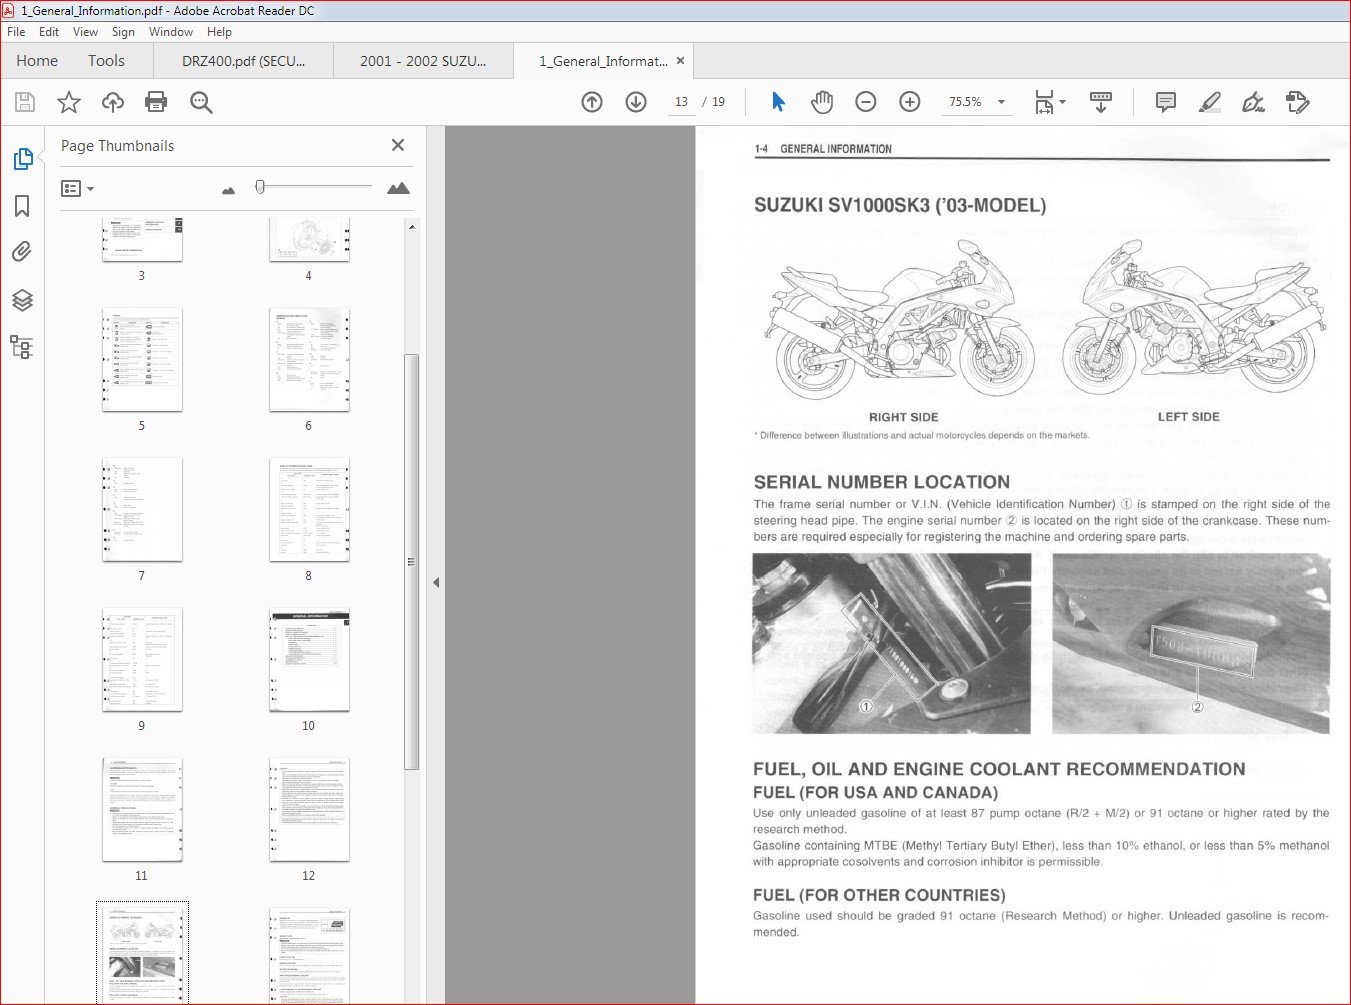Open the Sign document tool
Viewport: 1351px width, 1005px height.
pyautogui.click(x=1253, y=102)
